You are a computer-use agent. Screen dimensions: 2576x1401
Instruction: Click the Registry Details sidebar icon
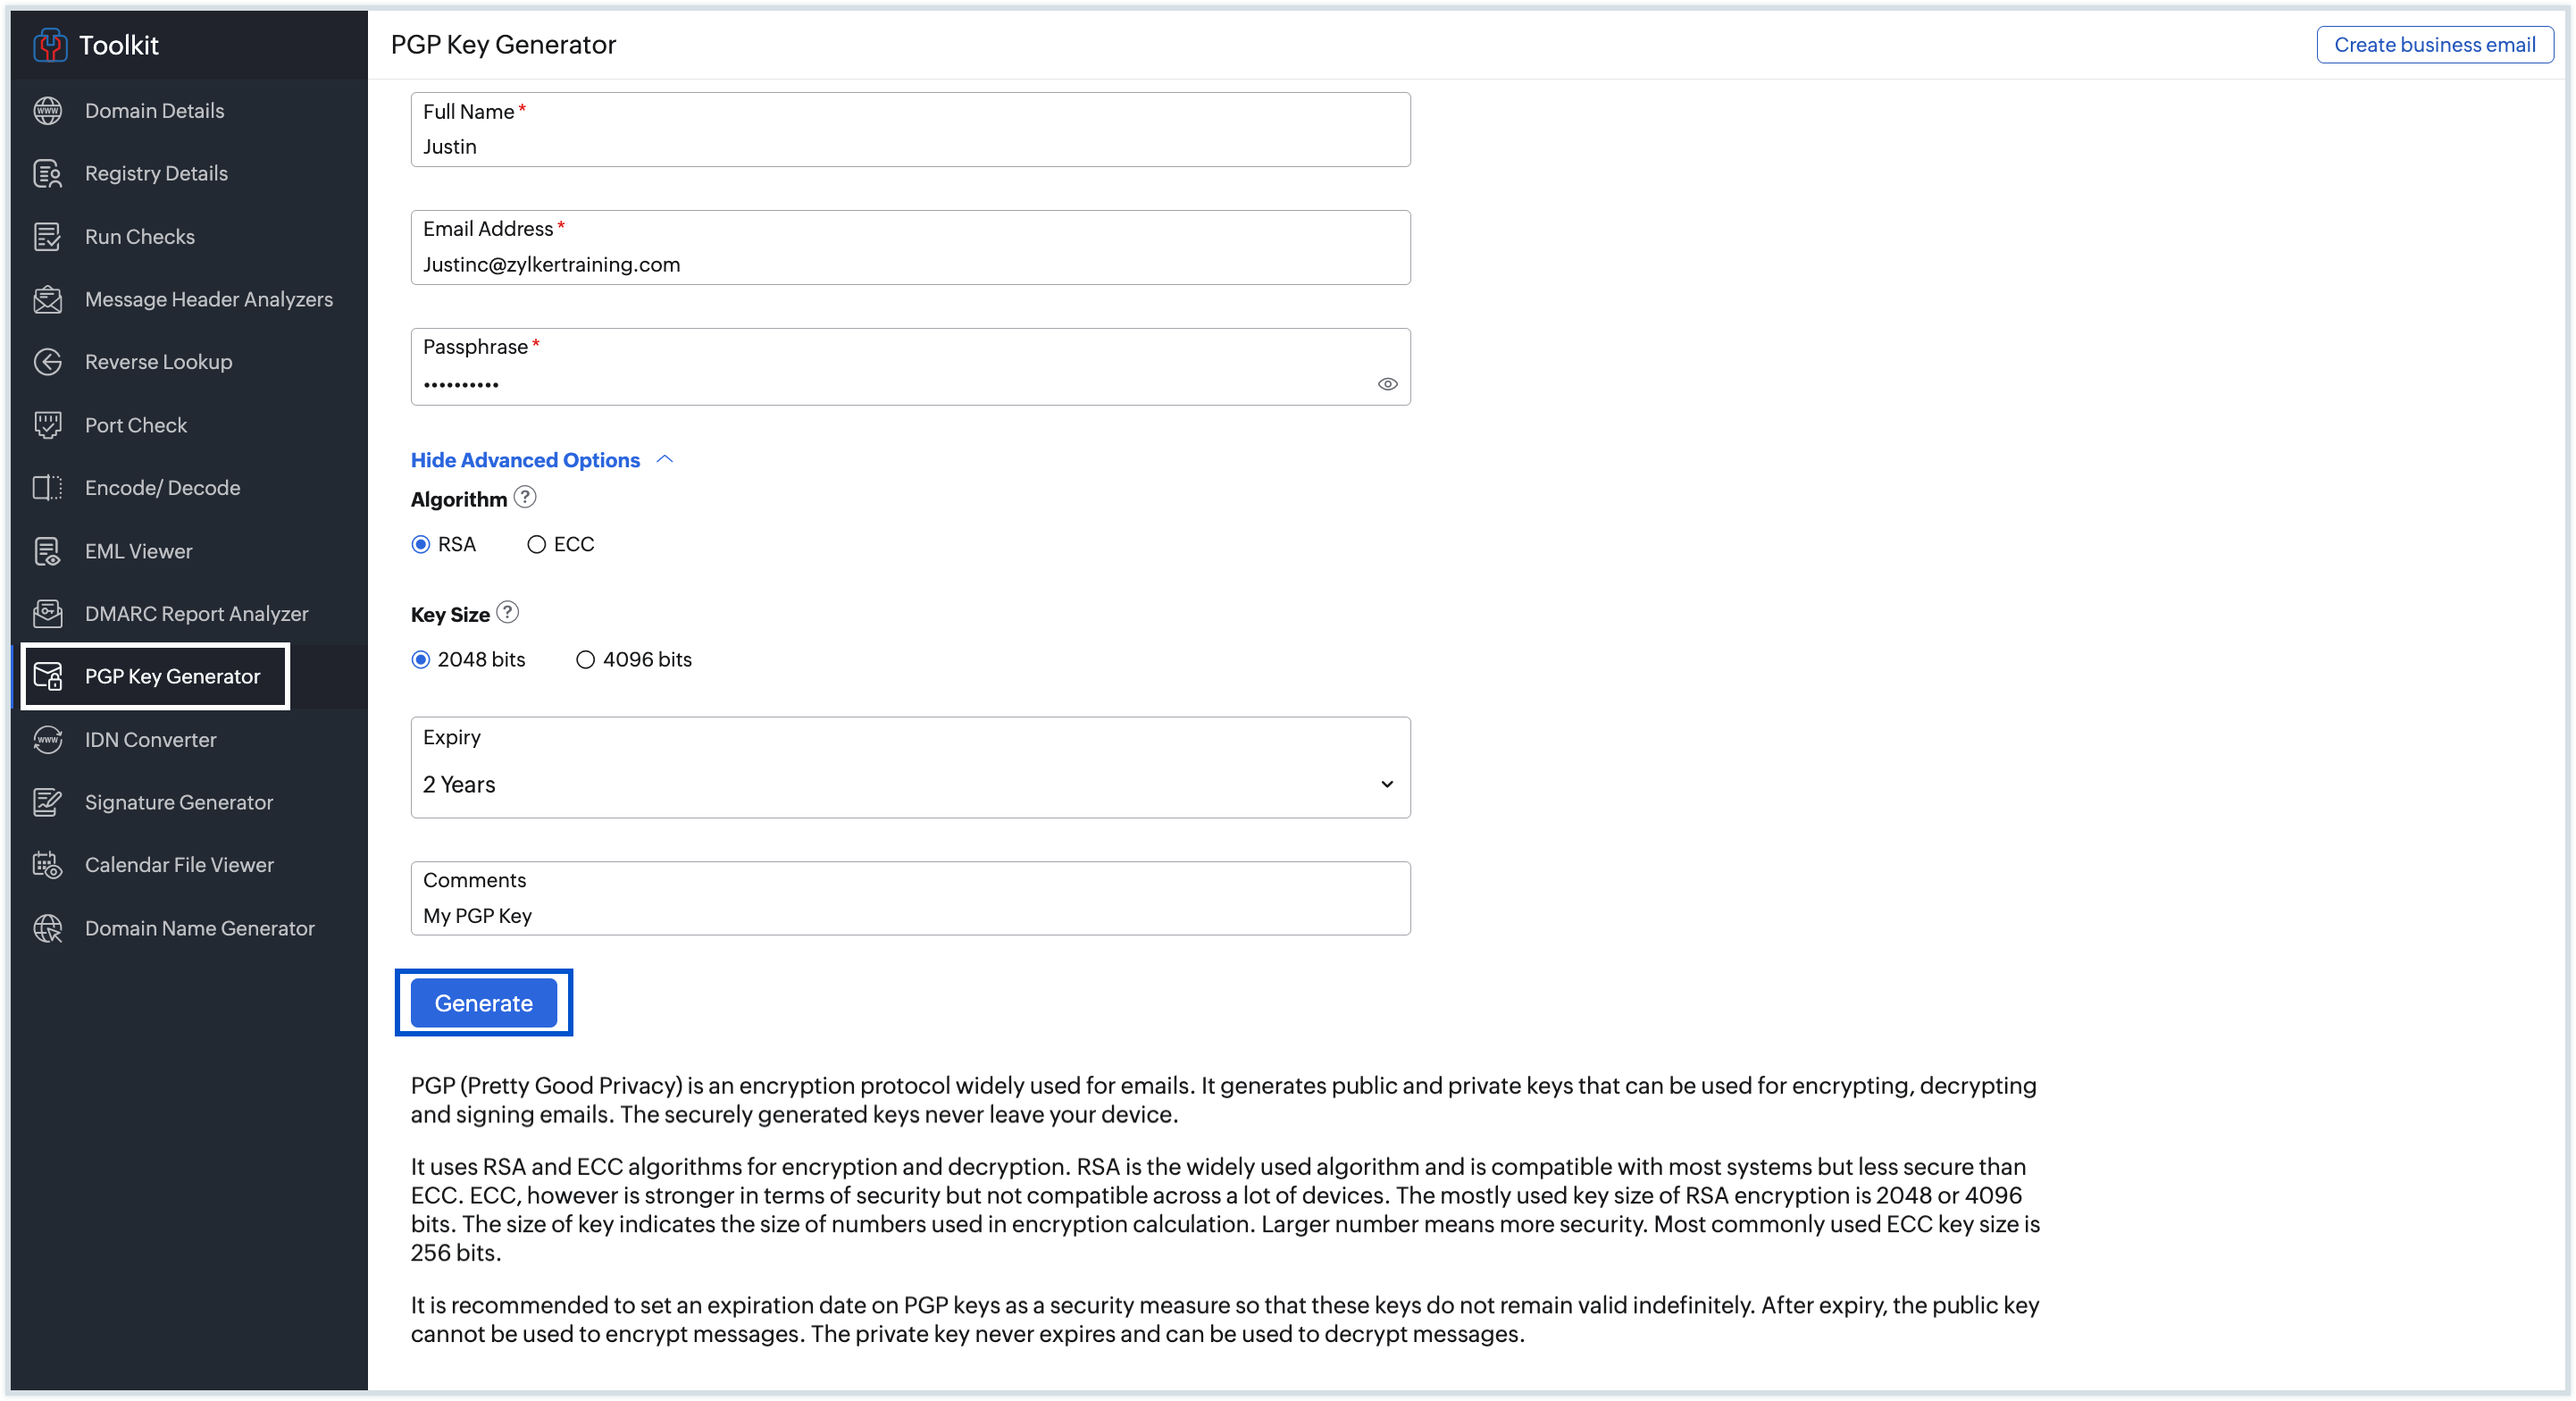[47, 174]
